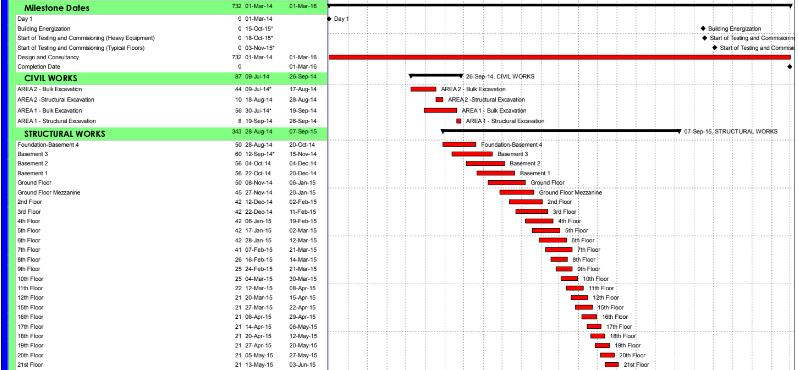This screenshot has width=798, height=370.
Task: Click the 4th Floor activity name
Action: pos(28,221)
